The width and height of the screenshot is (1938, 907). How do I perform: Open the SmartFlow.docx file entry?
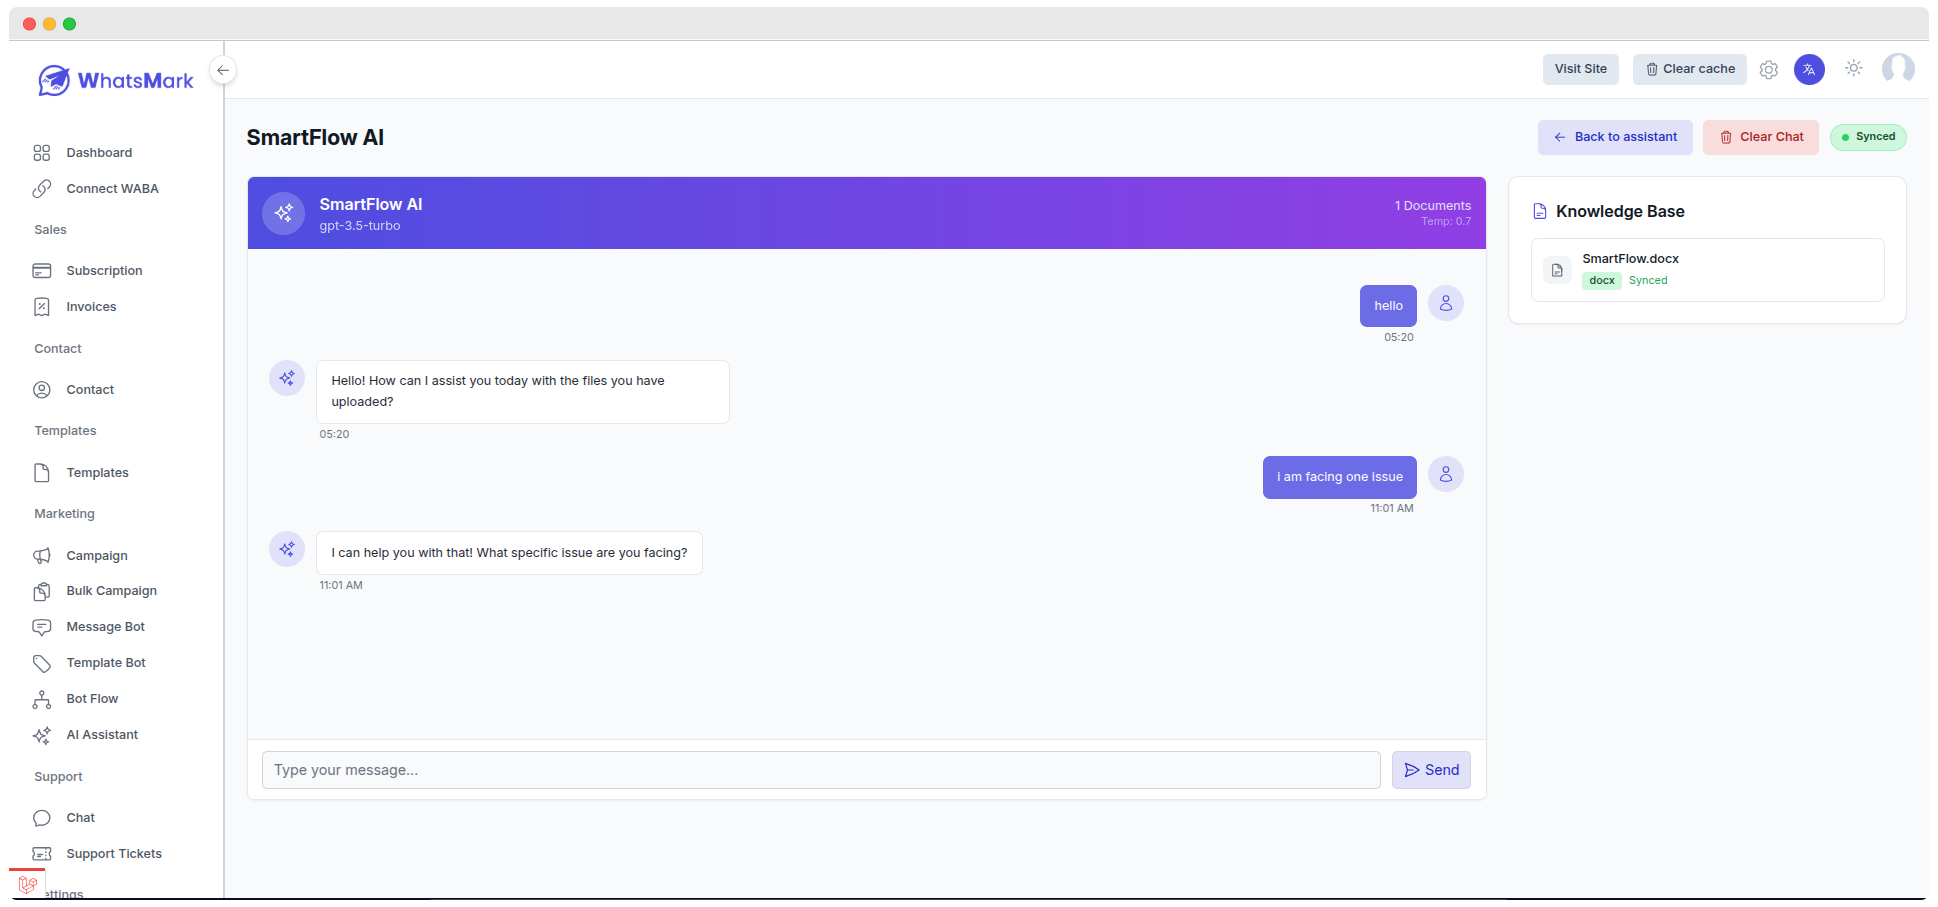click(1708, 270)
